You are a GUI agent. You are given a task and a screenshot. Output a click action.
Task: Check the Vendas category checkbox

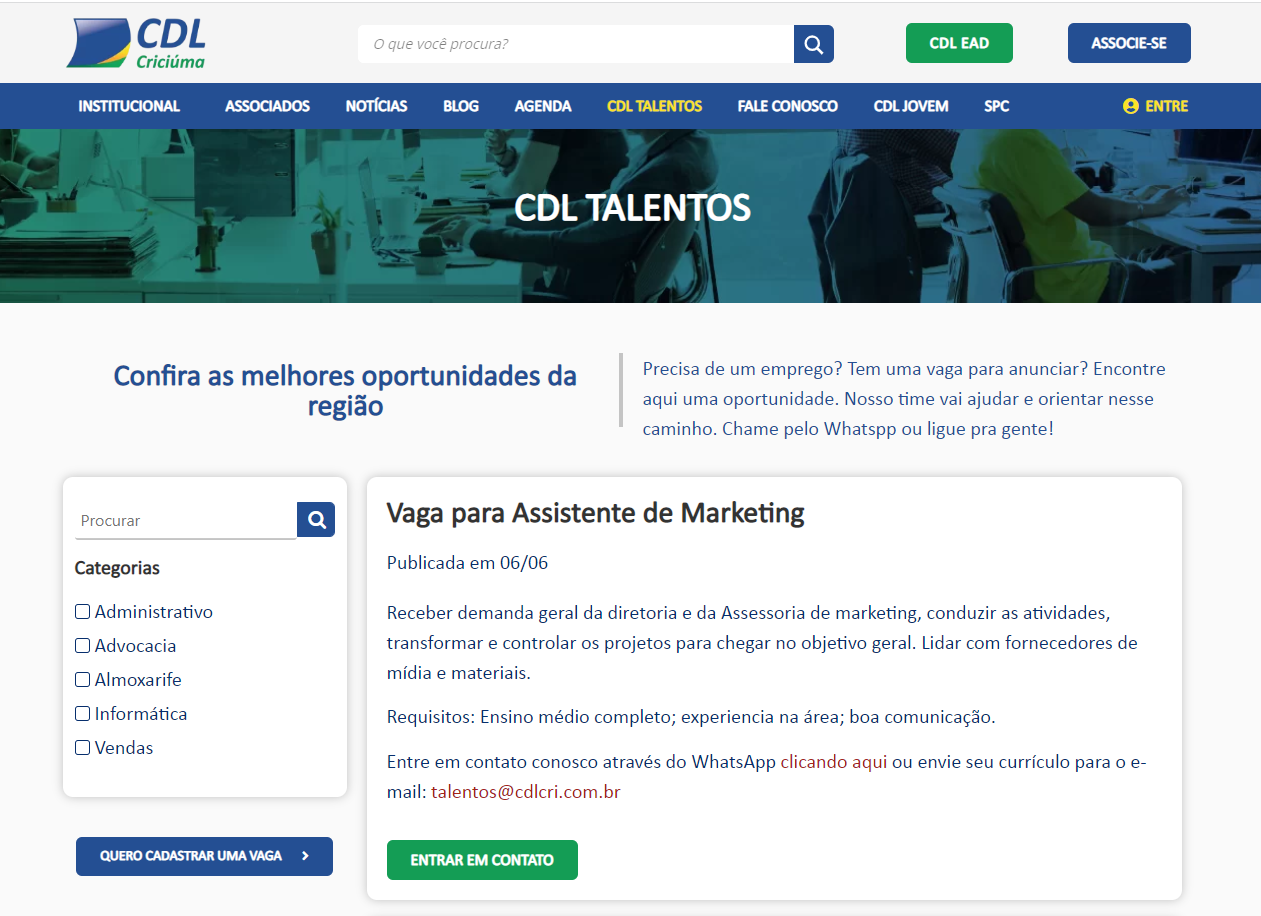pyautogui.click(x=82, y=747)
